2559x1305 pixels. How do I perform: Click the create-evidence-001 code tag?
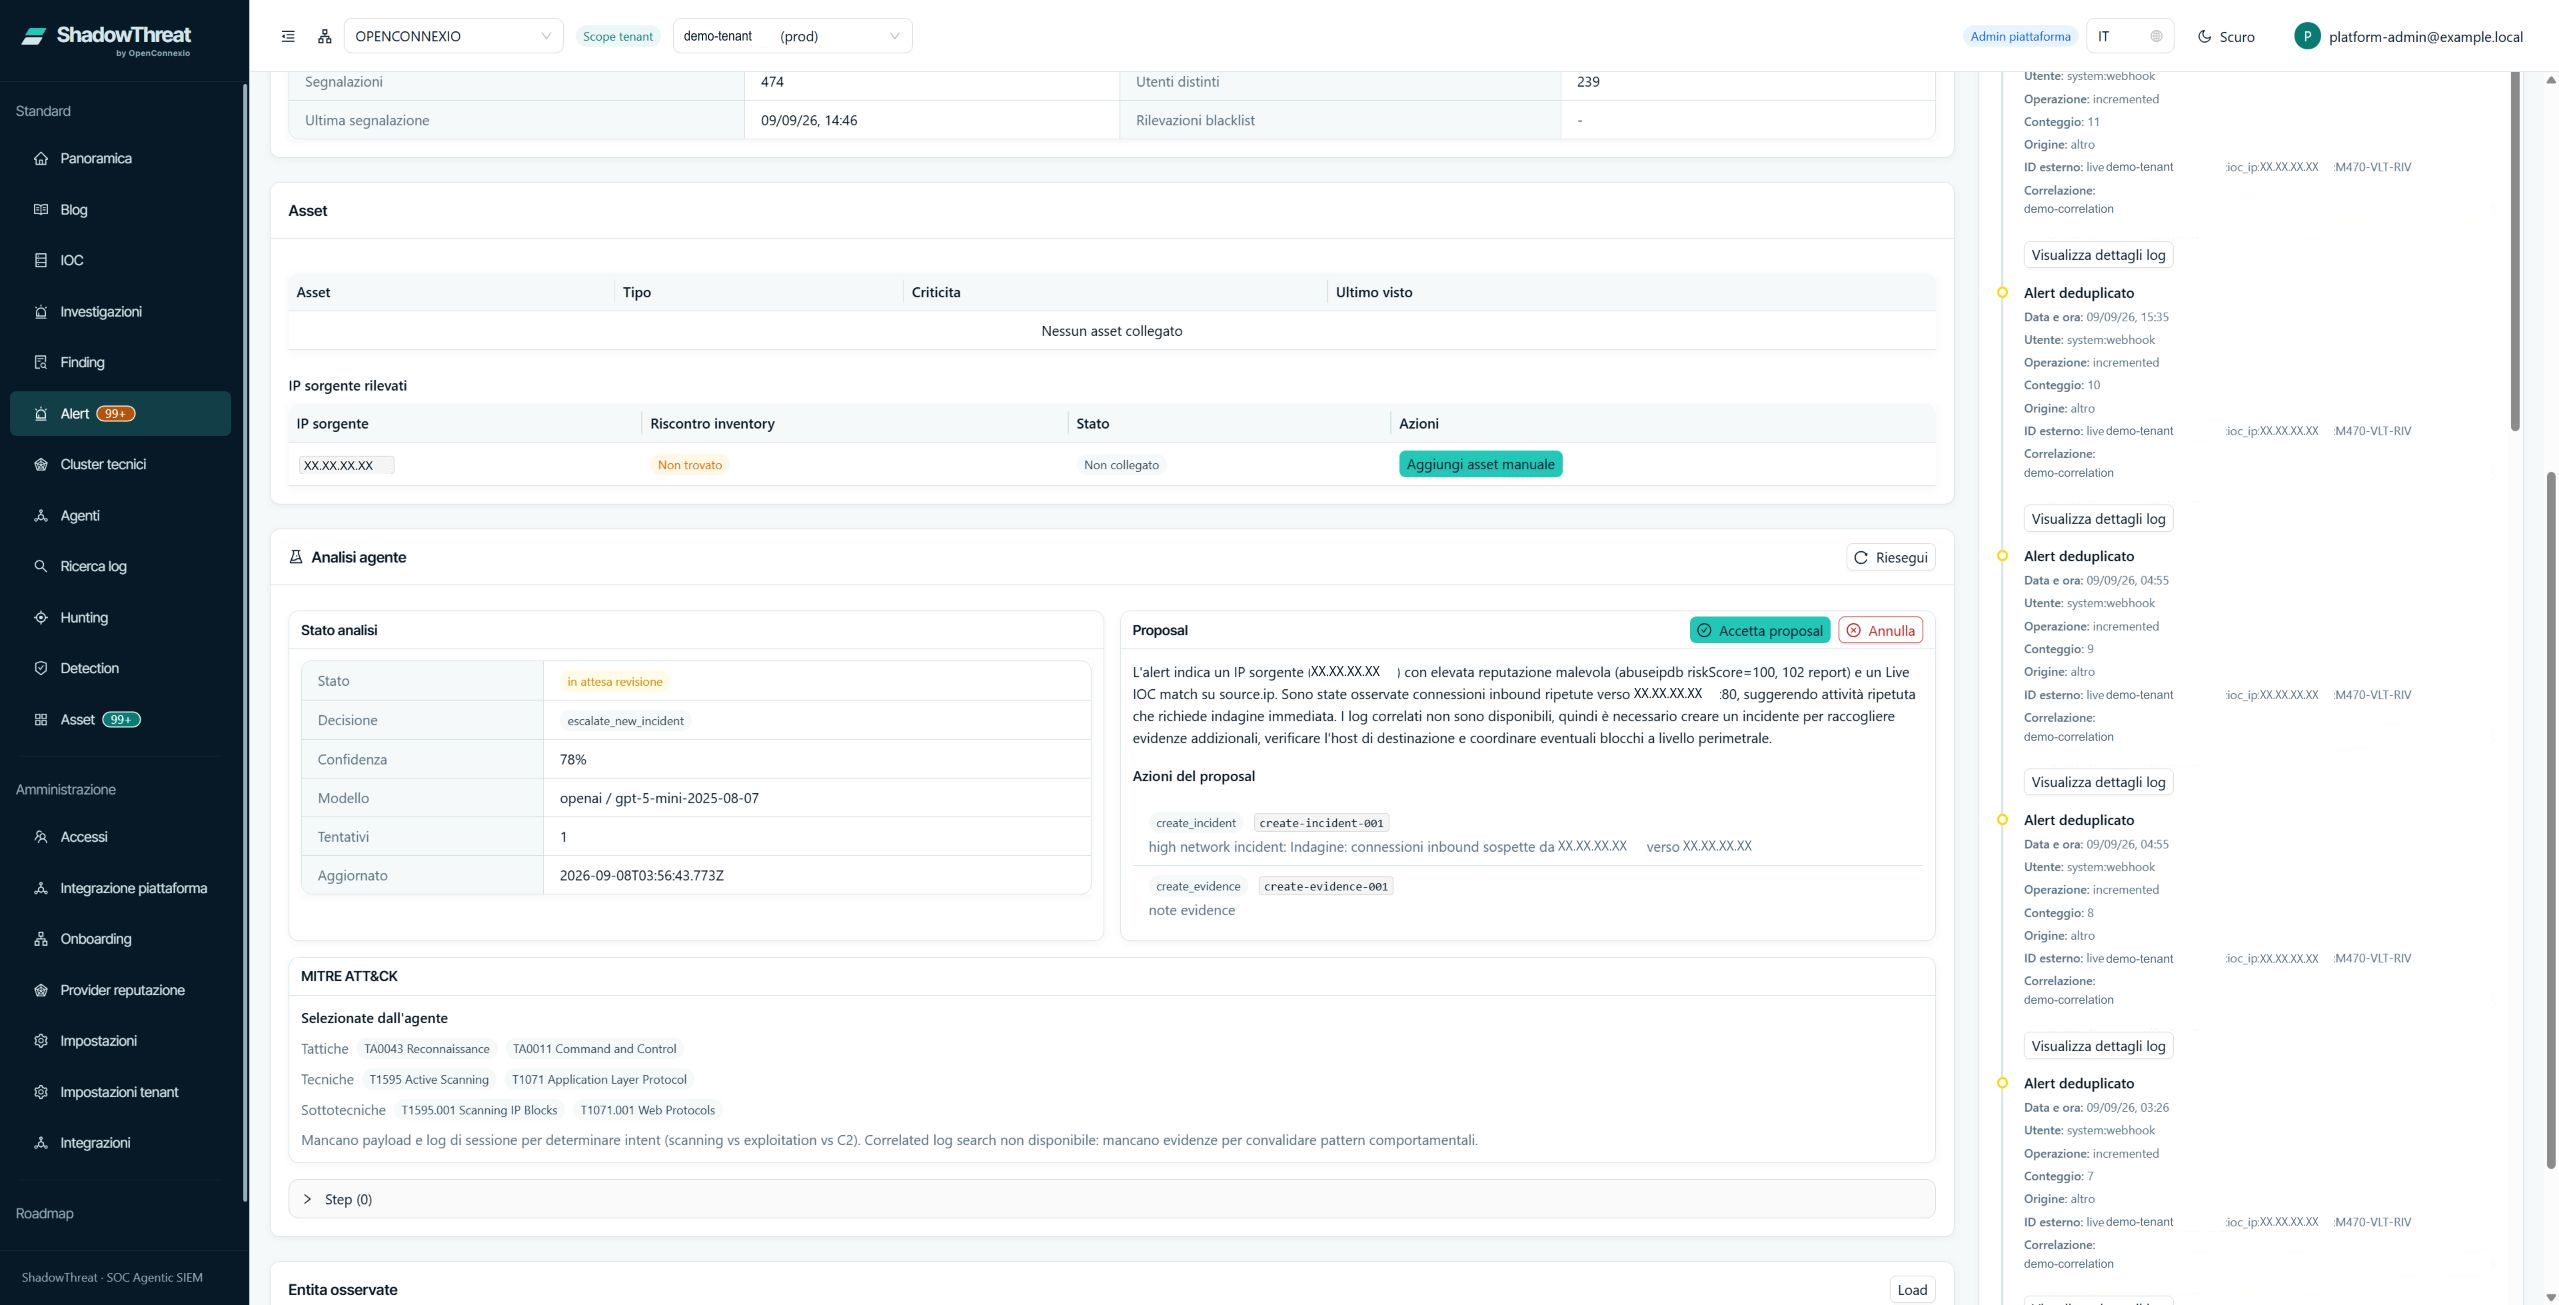pyautogui.click(x=1325, y=886)
